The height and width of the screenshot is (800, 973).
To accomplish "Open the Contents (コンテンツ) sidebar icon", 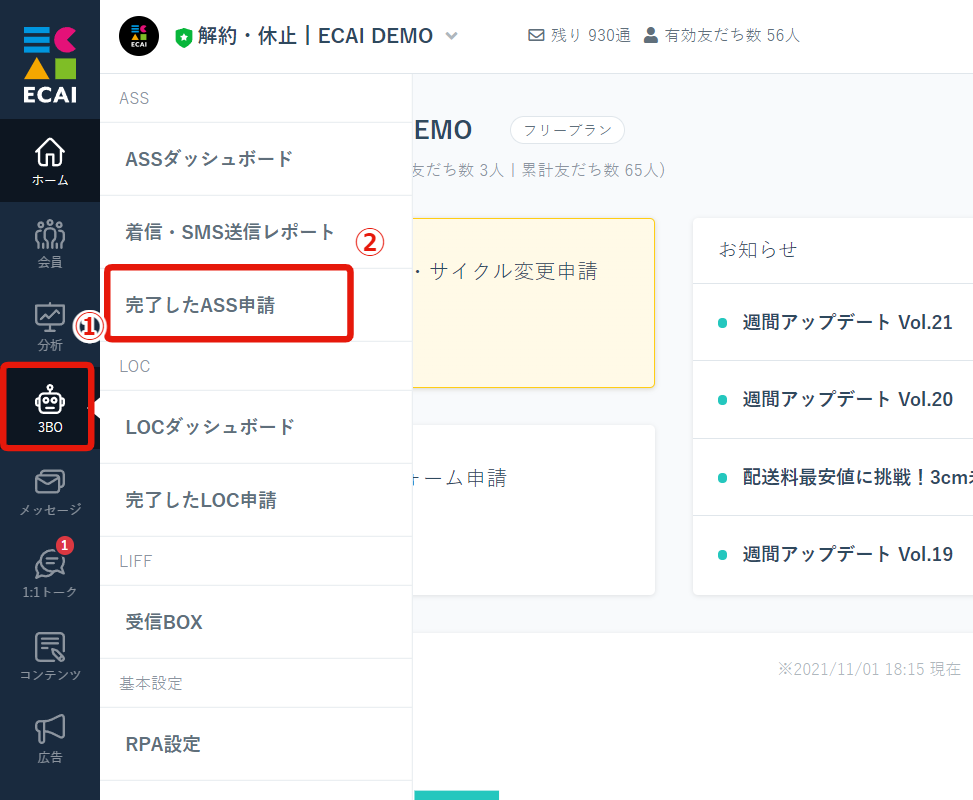I will [50, 655].
